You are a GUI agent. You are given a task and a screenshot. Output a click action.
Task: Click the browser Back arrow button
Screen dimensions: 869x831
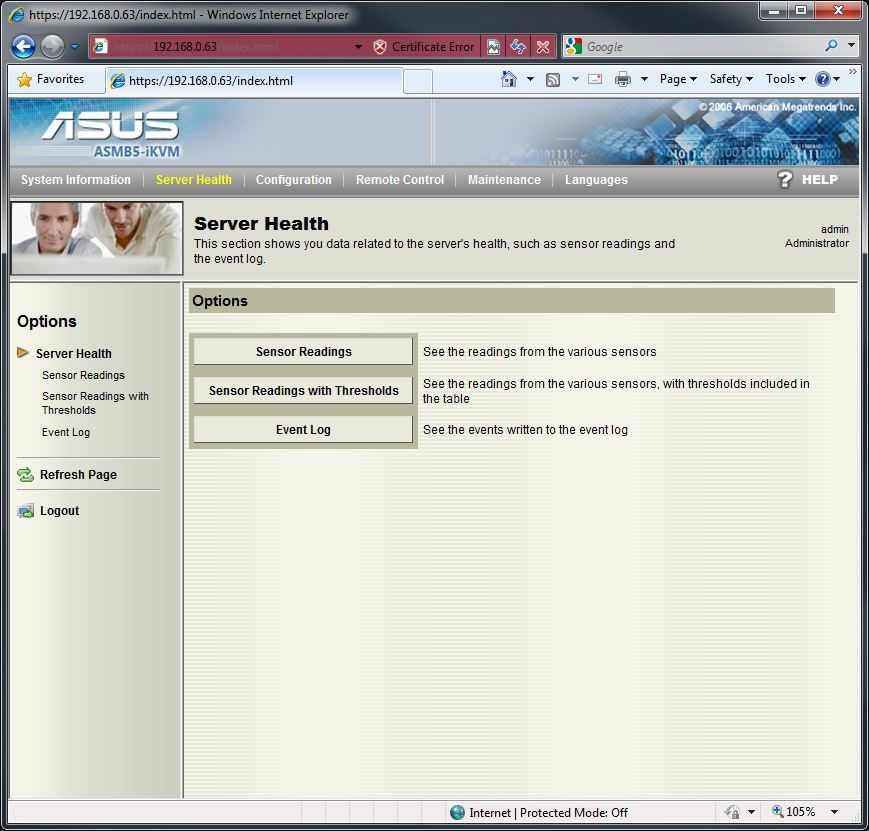coord(23,46)
